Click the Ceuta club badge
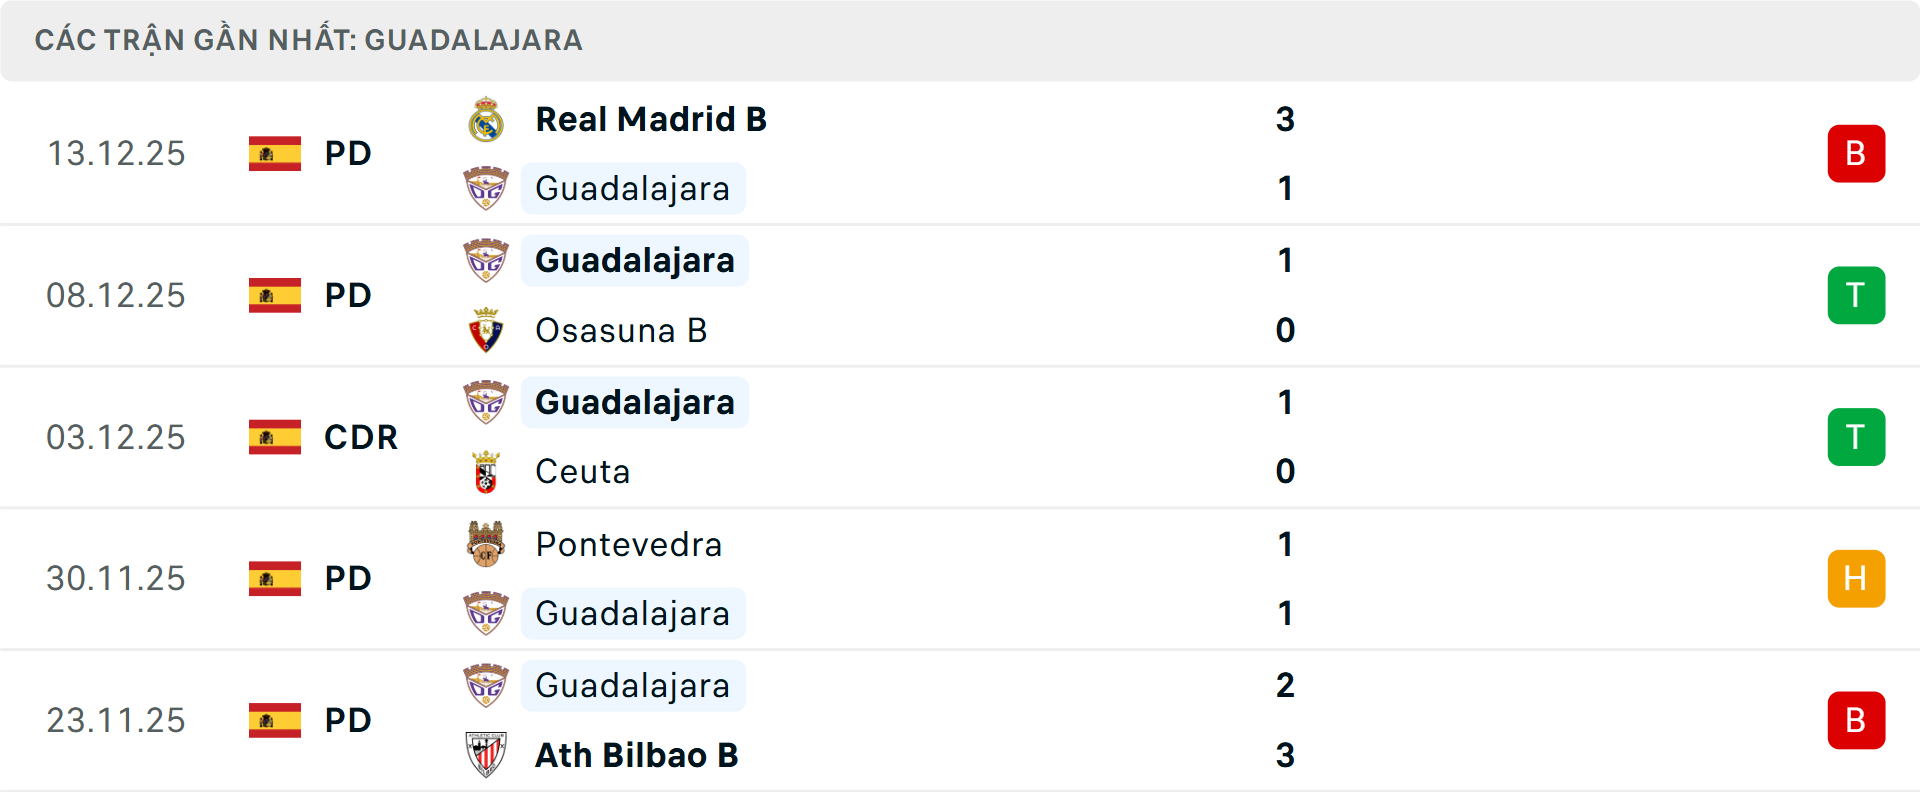 tap(486, 471)
